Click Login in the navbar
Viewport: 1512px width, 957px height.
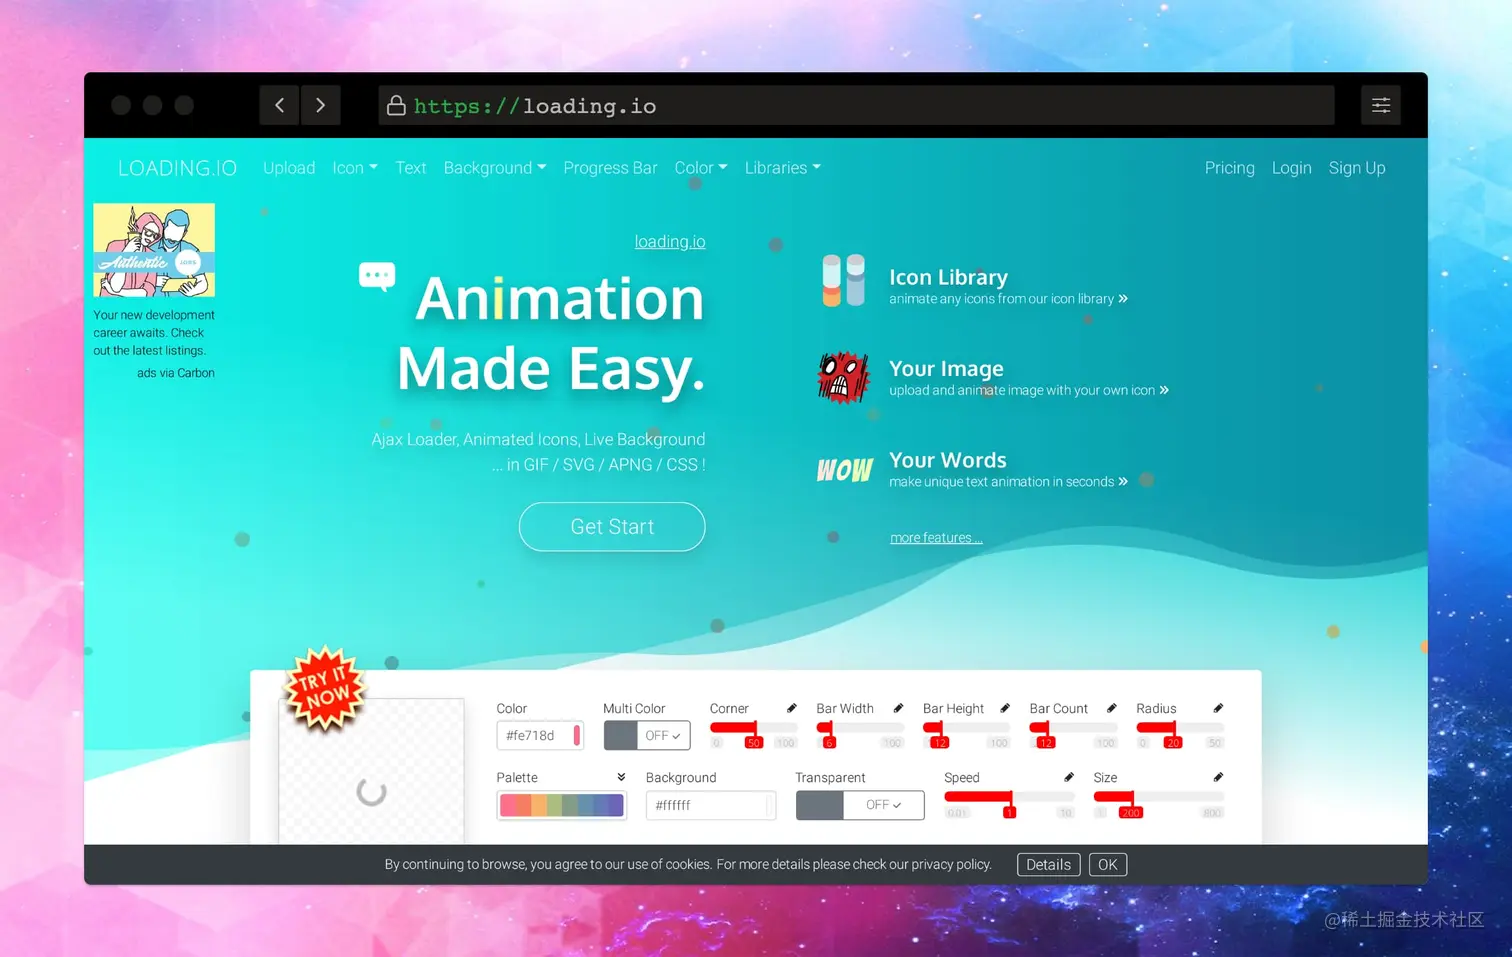(x=1291, y=168)
